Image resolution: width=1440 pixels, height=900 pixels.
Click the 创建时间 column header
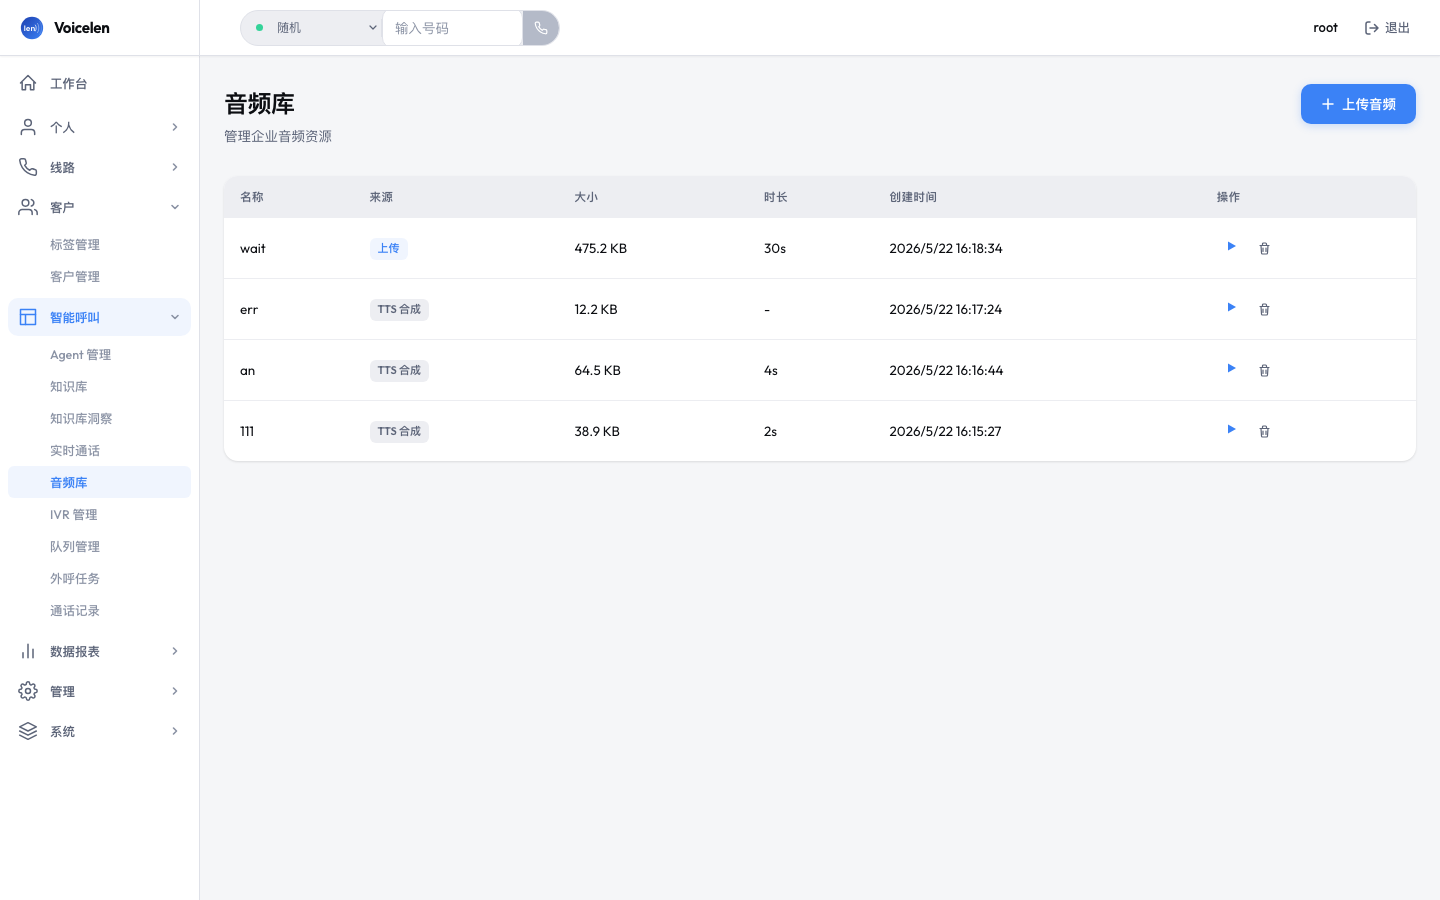(913, 197)
